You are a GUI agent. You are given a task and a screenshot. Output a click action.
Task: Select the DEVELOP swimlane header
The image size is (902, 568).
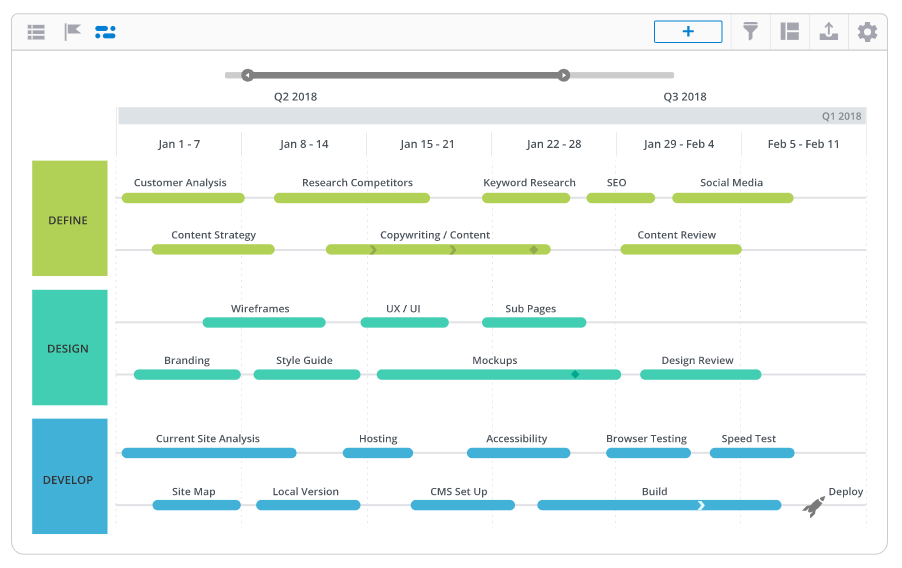coord(70,476)
